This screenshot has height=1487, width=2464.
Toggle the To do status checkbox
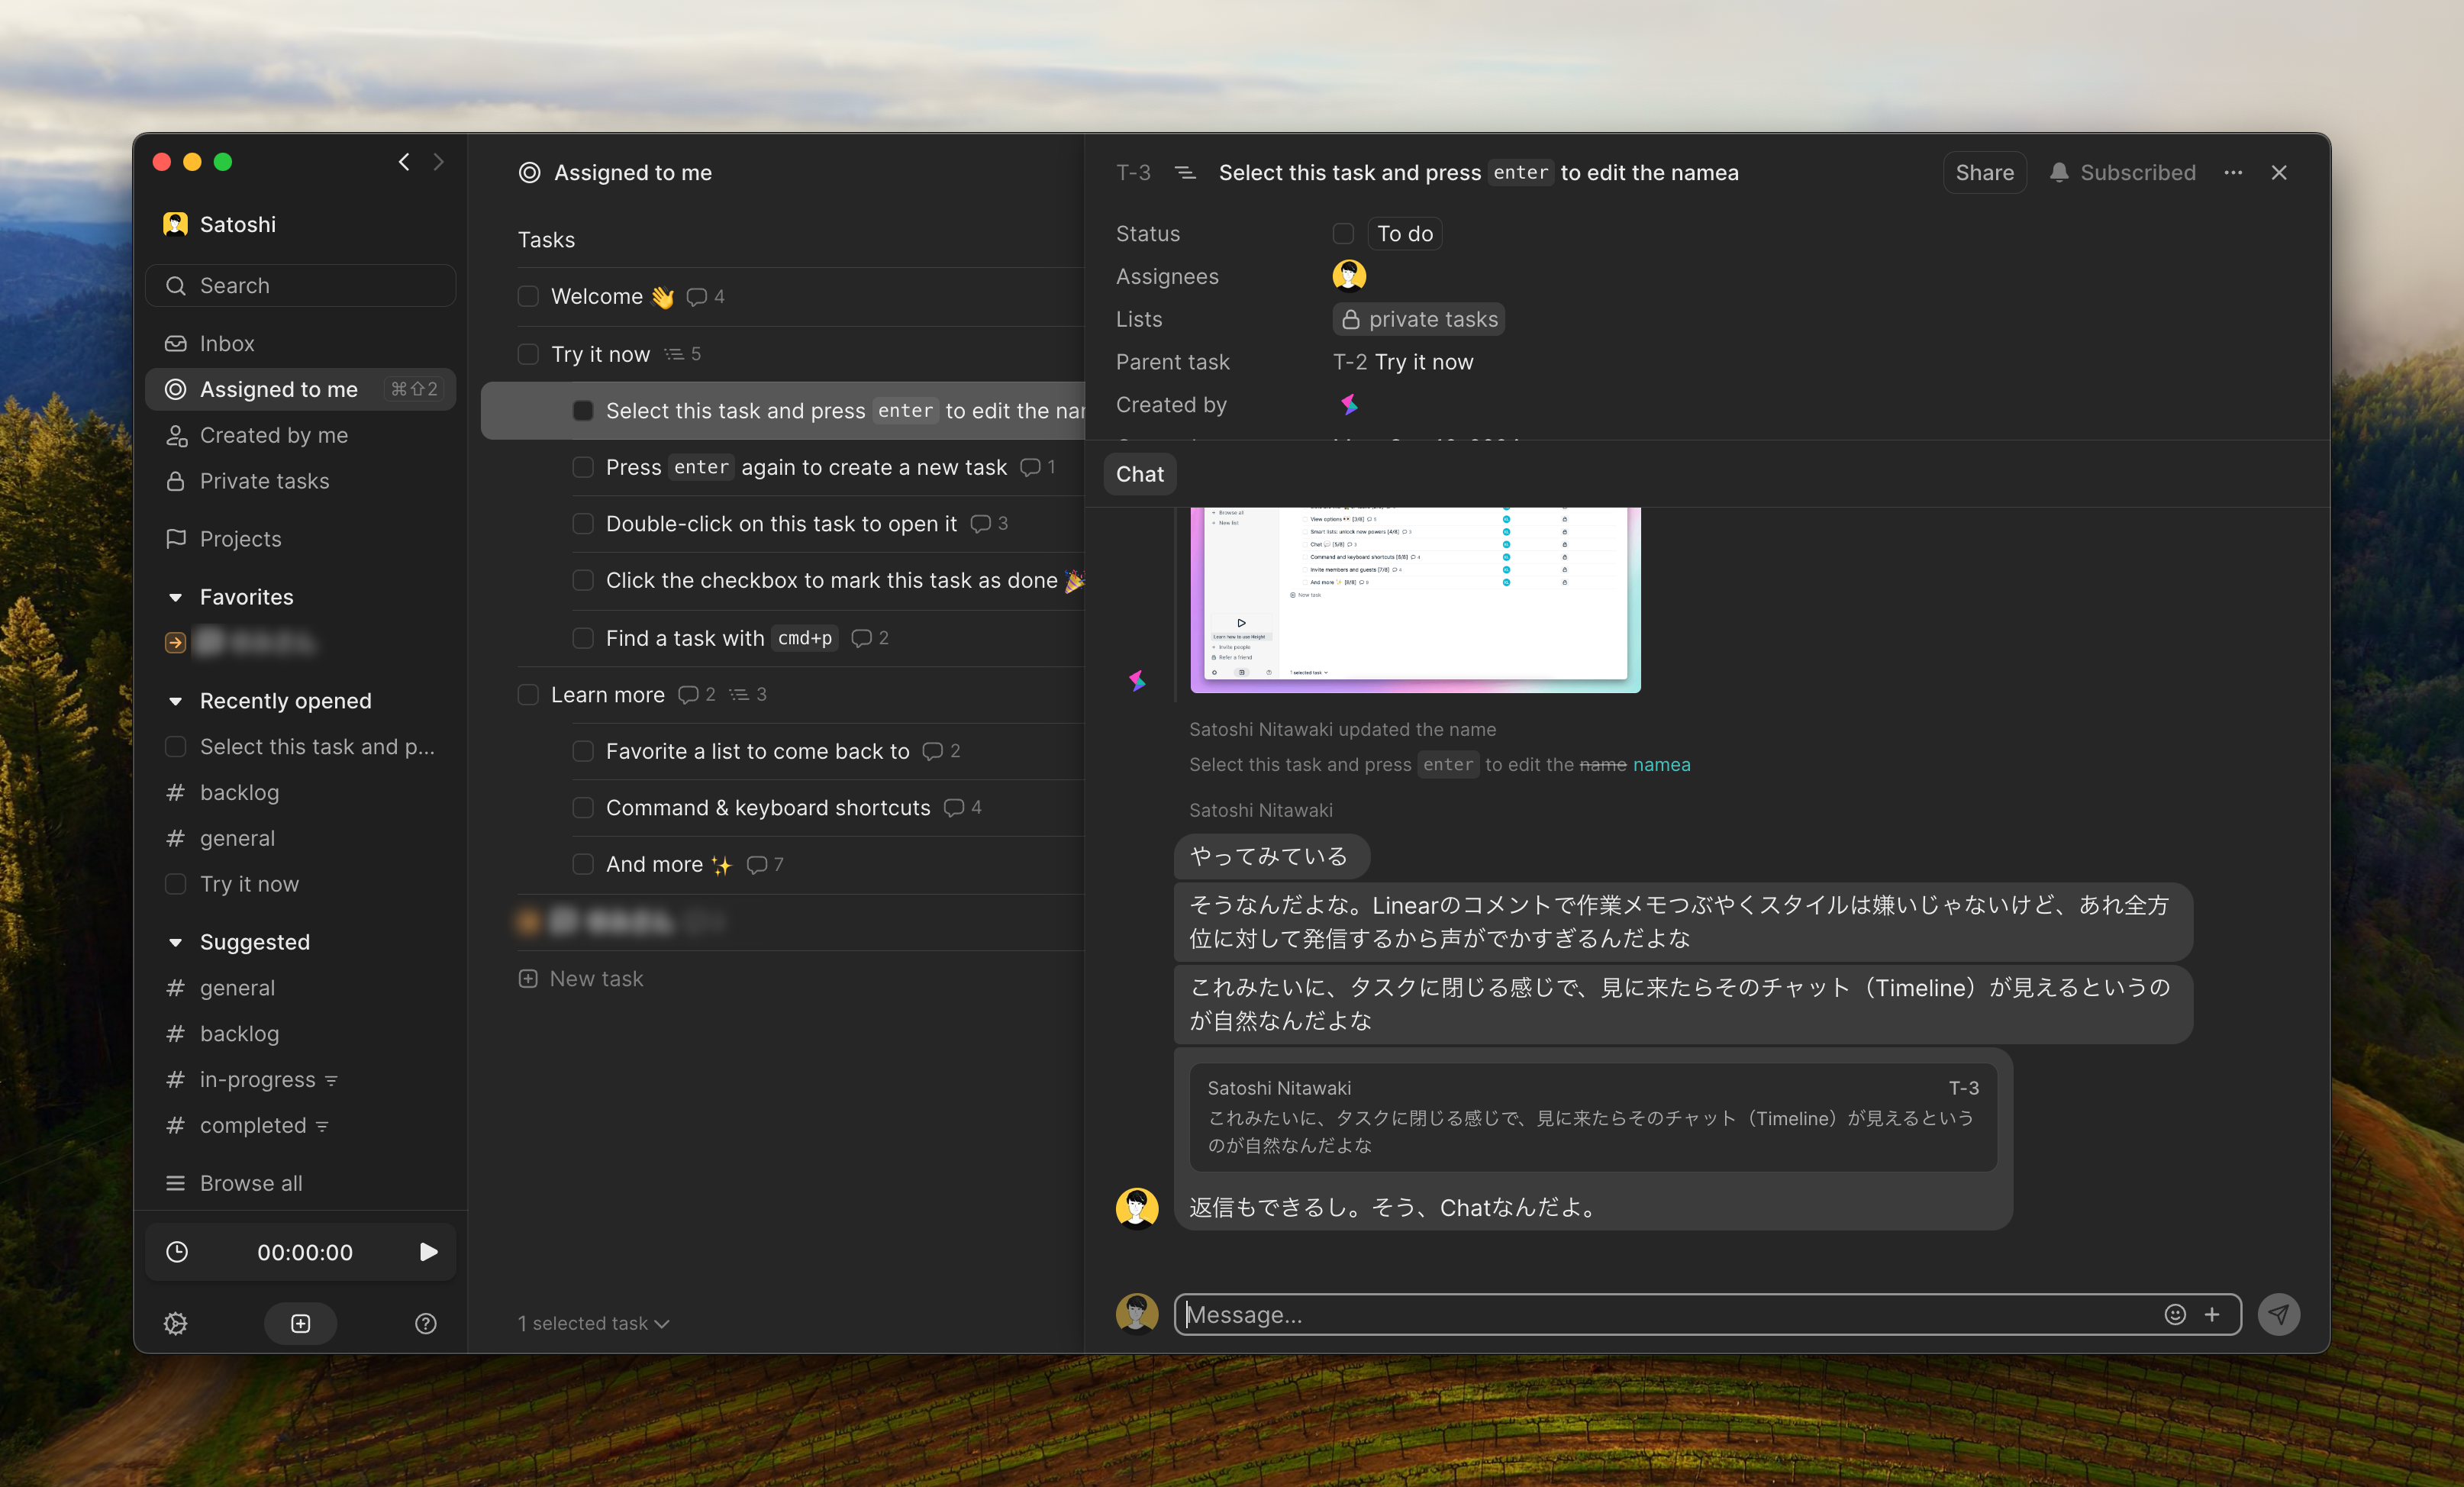[1343, 234]
